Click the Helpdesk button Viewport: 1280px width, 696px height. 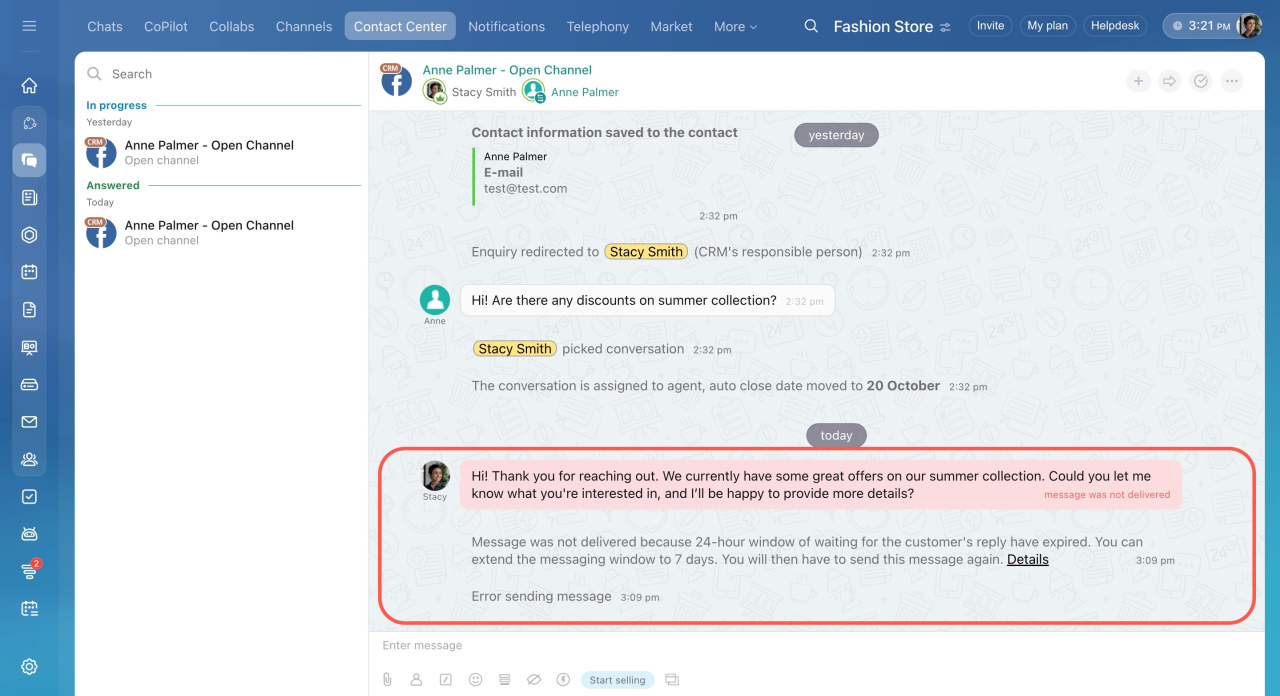(1115, 26)
